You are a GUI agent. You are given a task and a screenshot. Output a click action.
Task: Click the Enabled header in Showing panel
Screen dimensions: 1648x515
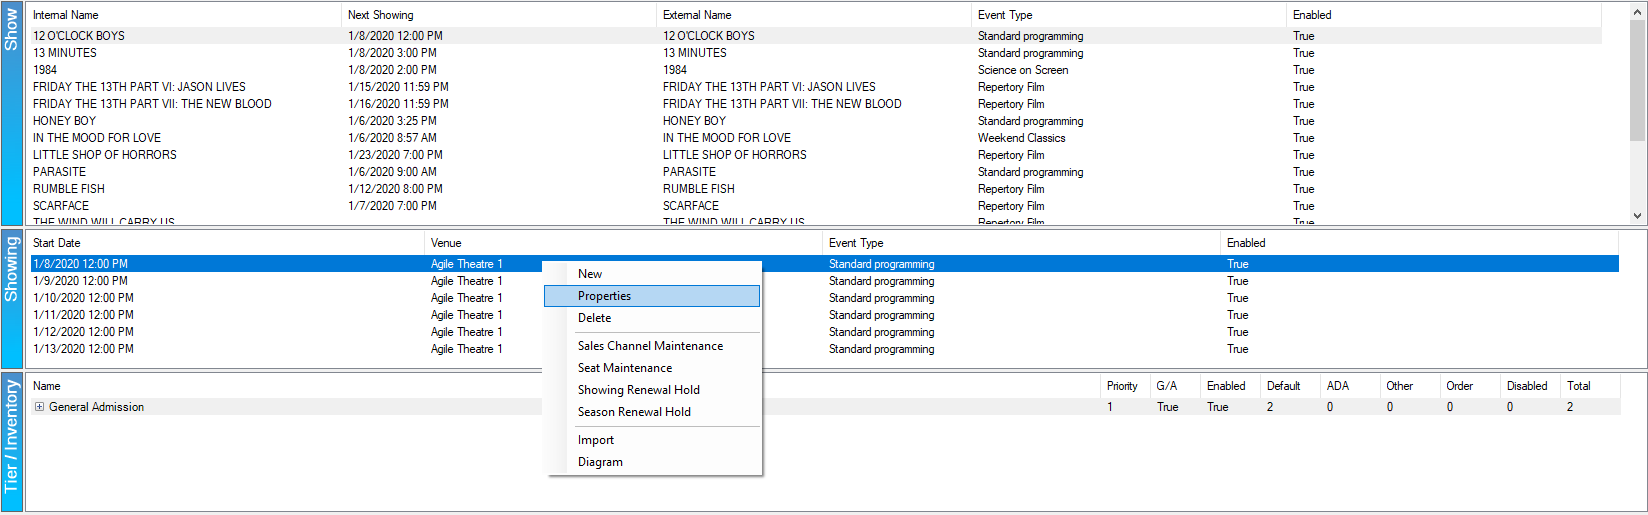point(1246,243)
